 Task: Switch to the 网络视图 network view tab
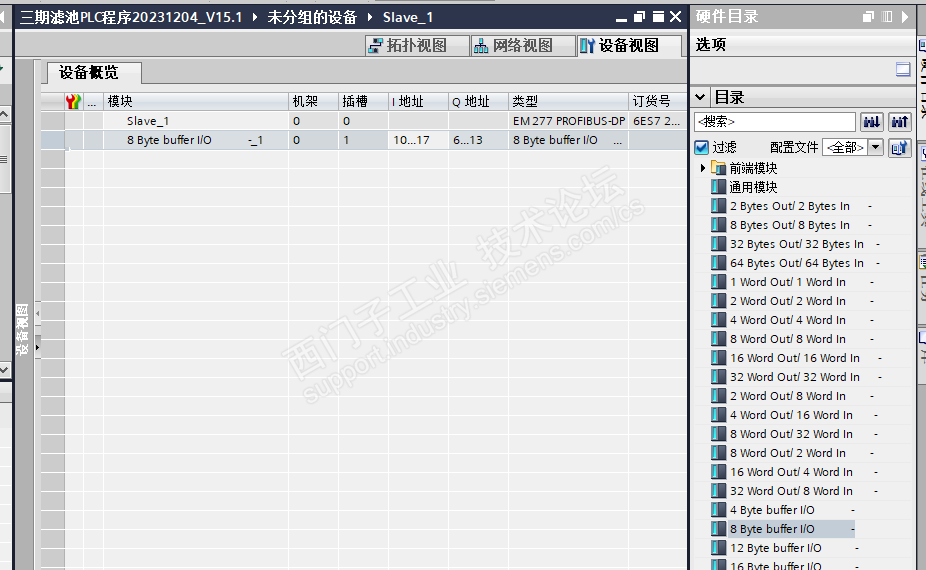(523, 45)
